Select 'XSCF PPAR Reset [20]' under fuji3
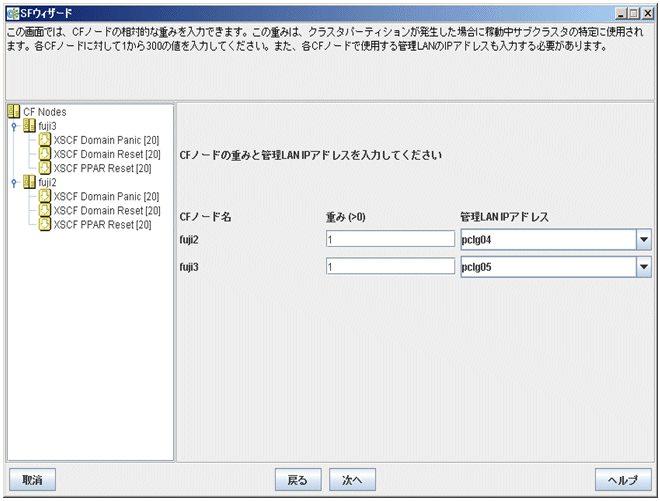 click(x=102, y=168)
